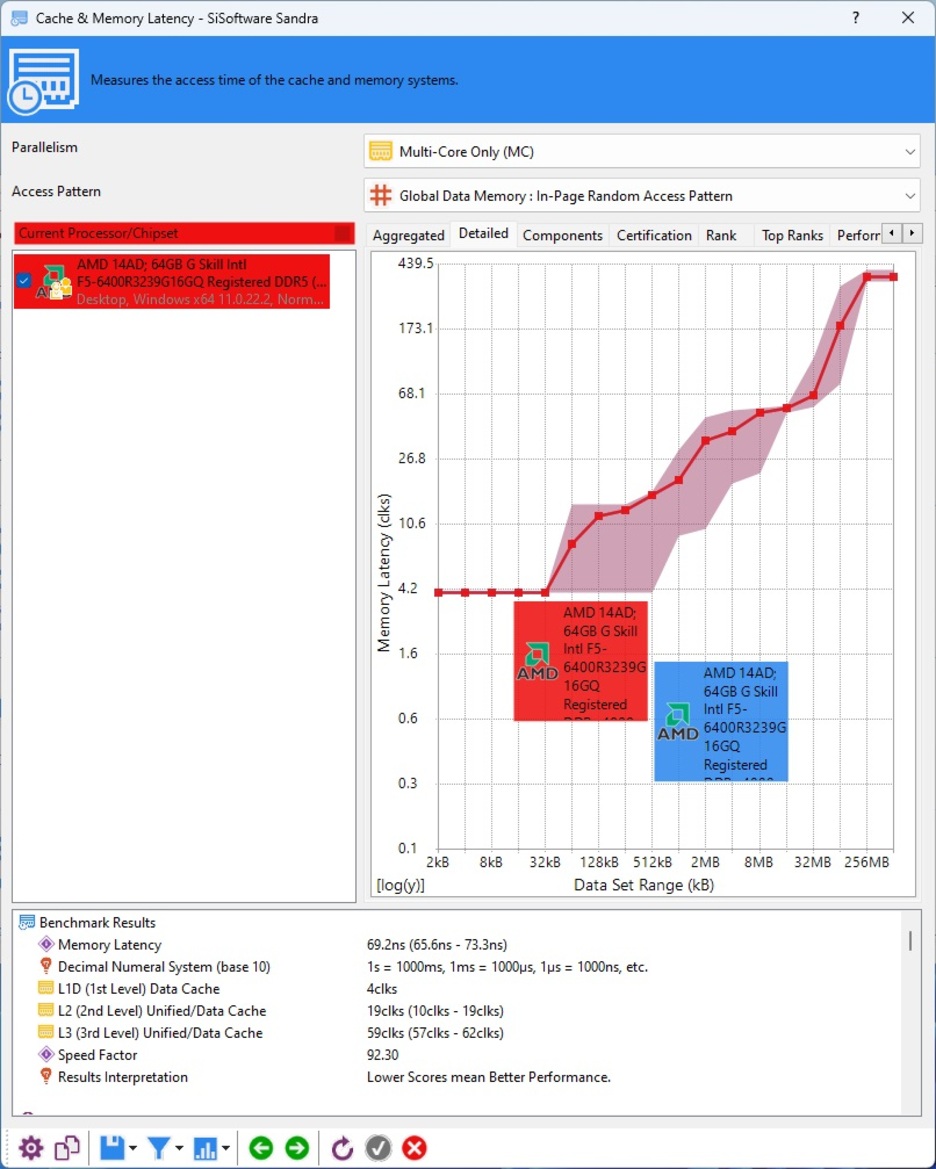Click the Speed Factor diamond icon
936x1169 pixels.
(46, 1054)
